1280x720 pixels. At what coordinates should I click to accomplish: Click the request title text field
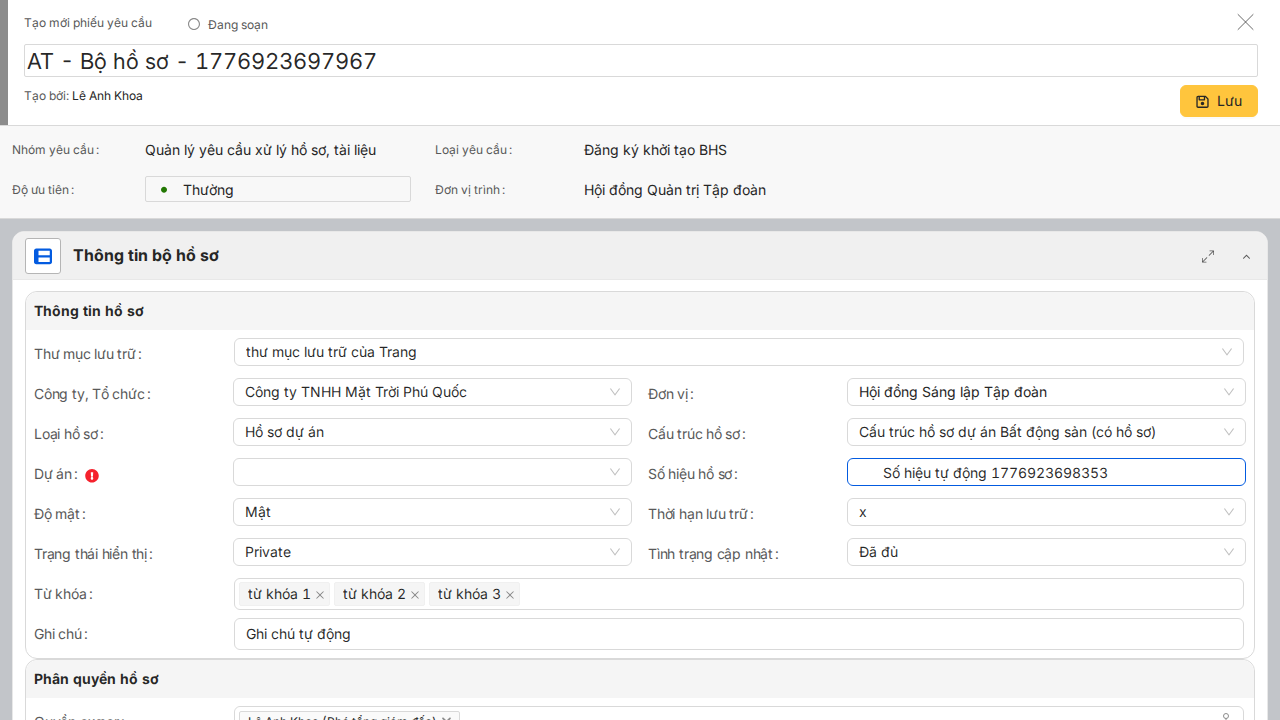[640, 61]
